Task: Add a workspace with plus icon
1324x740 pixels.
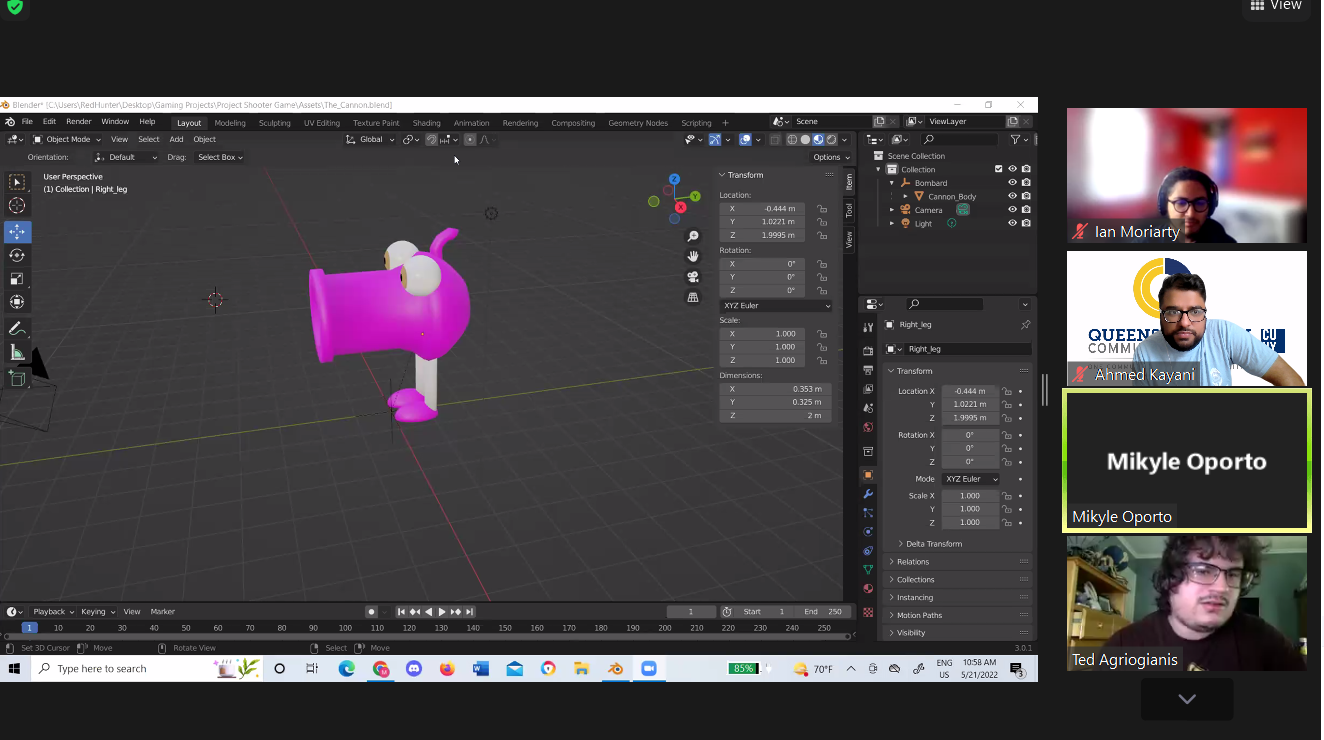Action: 726,123
